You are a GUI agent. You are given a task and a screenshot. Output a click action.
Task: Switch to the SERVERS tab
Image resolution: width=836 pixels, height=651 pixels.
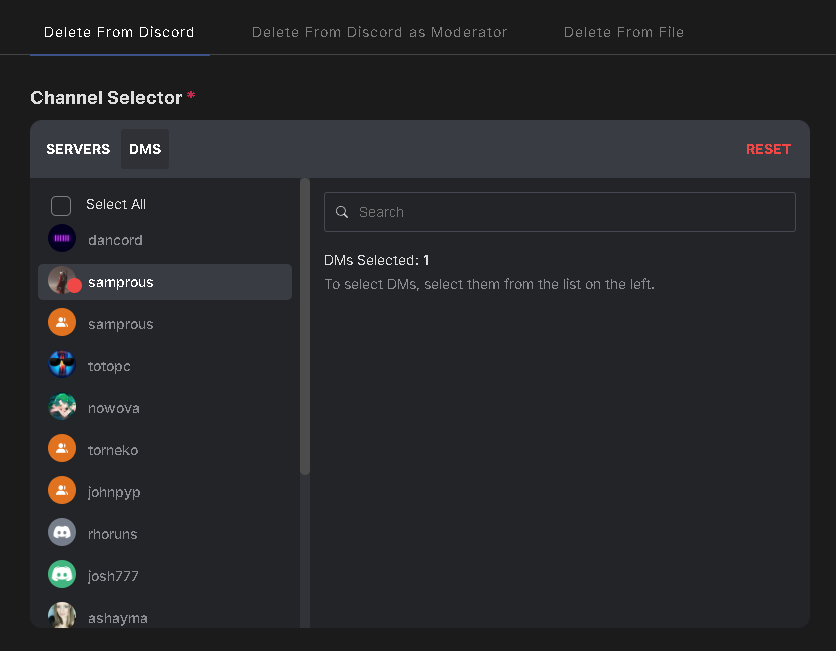78,149
